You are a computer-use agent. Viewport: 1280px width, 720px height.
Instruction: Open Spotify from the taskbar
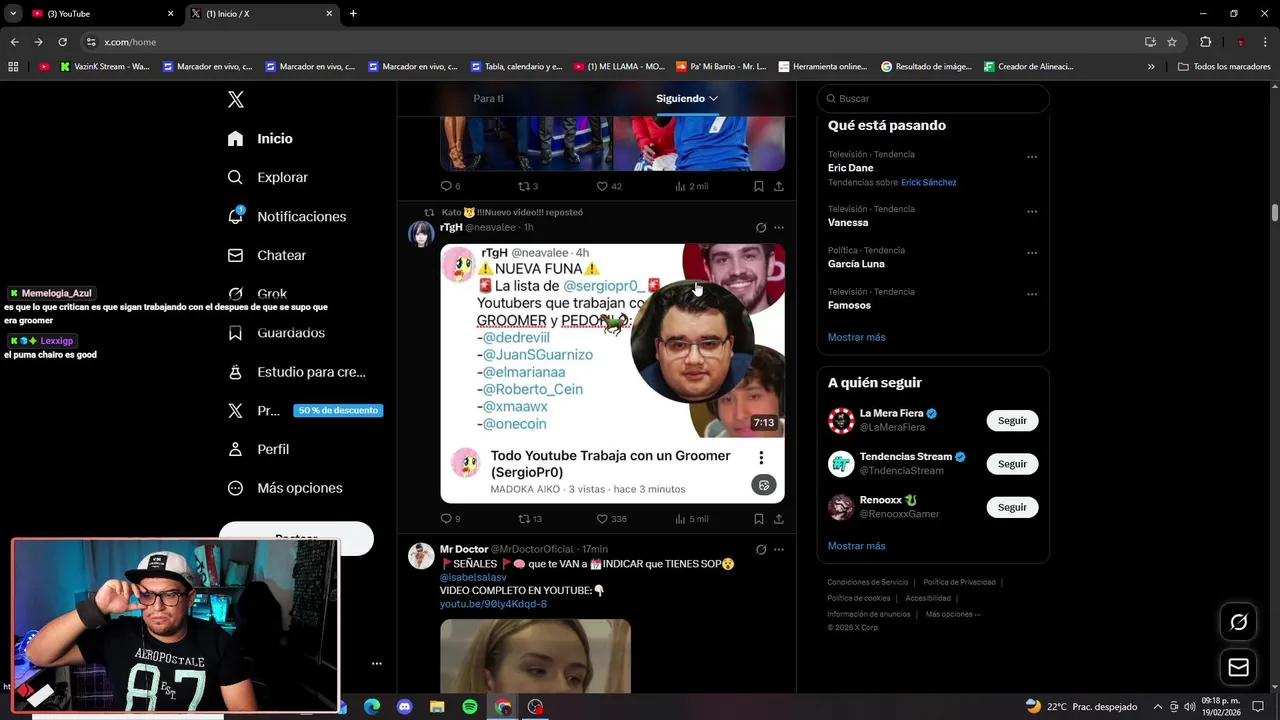coord(470,707)
